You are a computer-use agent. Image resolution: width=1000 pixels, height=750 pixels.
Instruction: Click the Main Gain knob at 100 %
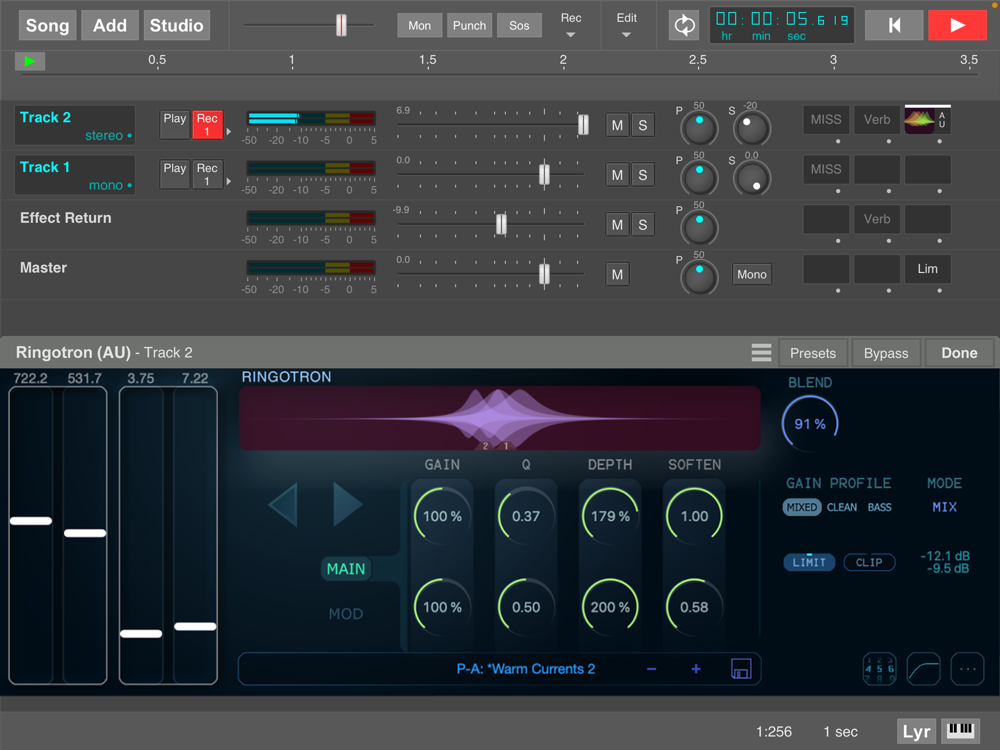point(442,516)
